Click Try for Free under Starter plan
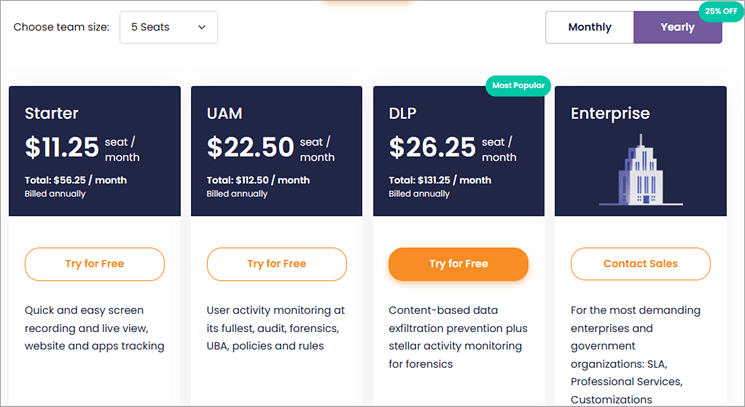The width and height of the screenshot is (745, 407). [94, 264]
